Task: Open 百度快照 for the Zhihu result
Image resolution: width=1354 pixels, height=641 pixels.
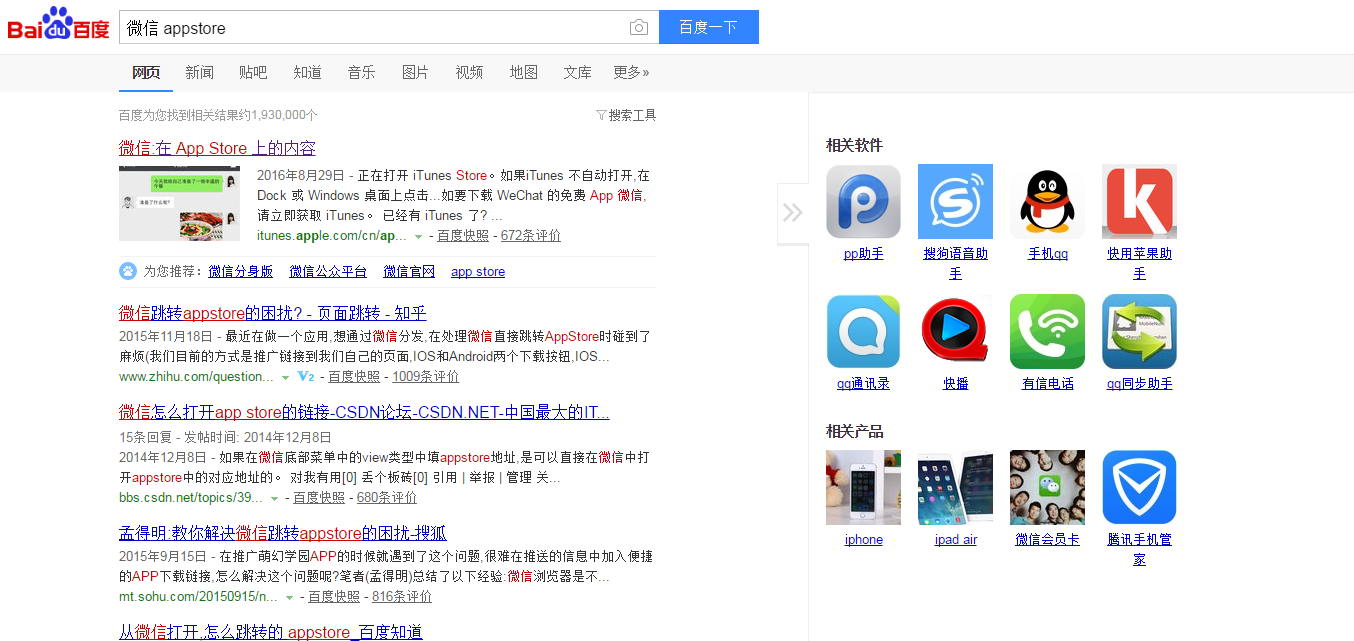Action: coord(354,377)
